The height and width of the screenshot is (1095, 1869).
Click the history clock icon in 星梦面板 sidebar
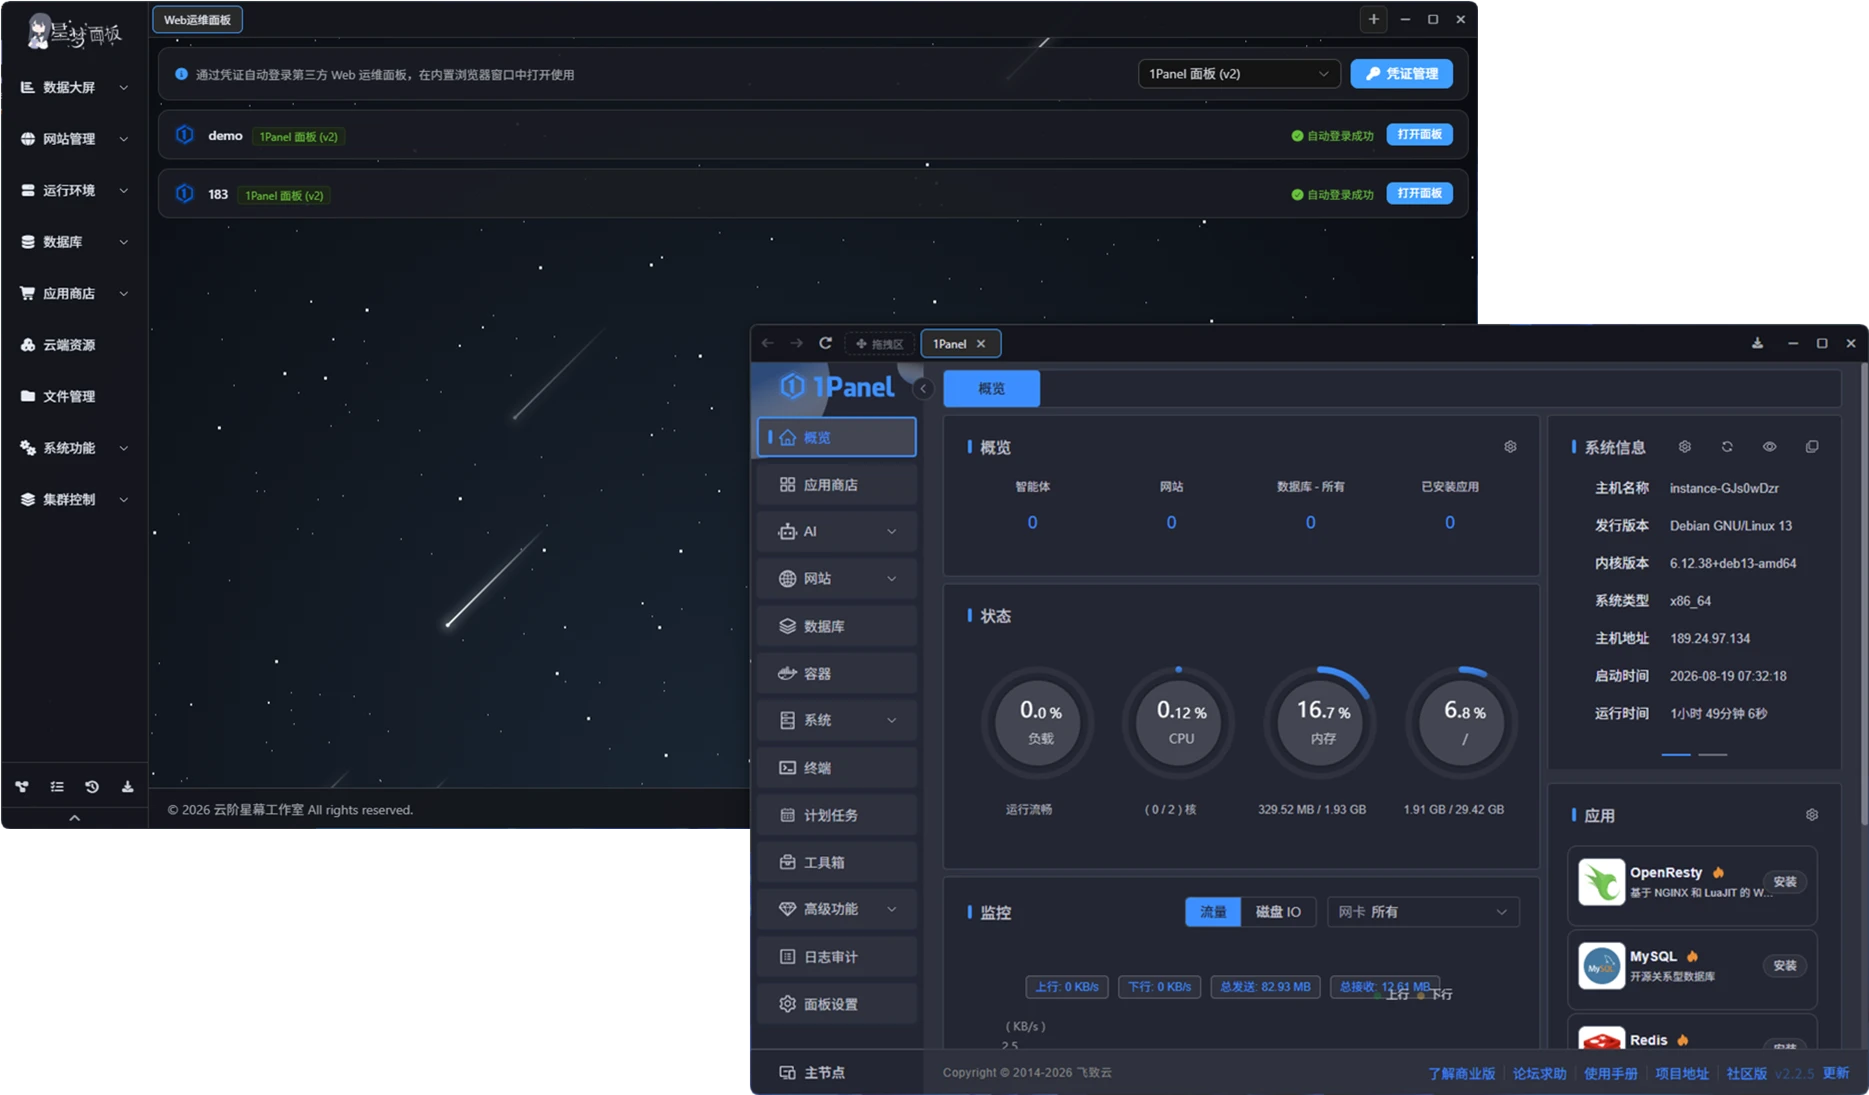[x=92, y=787]
